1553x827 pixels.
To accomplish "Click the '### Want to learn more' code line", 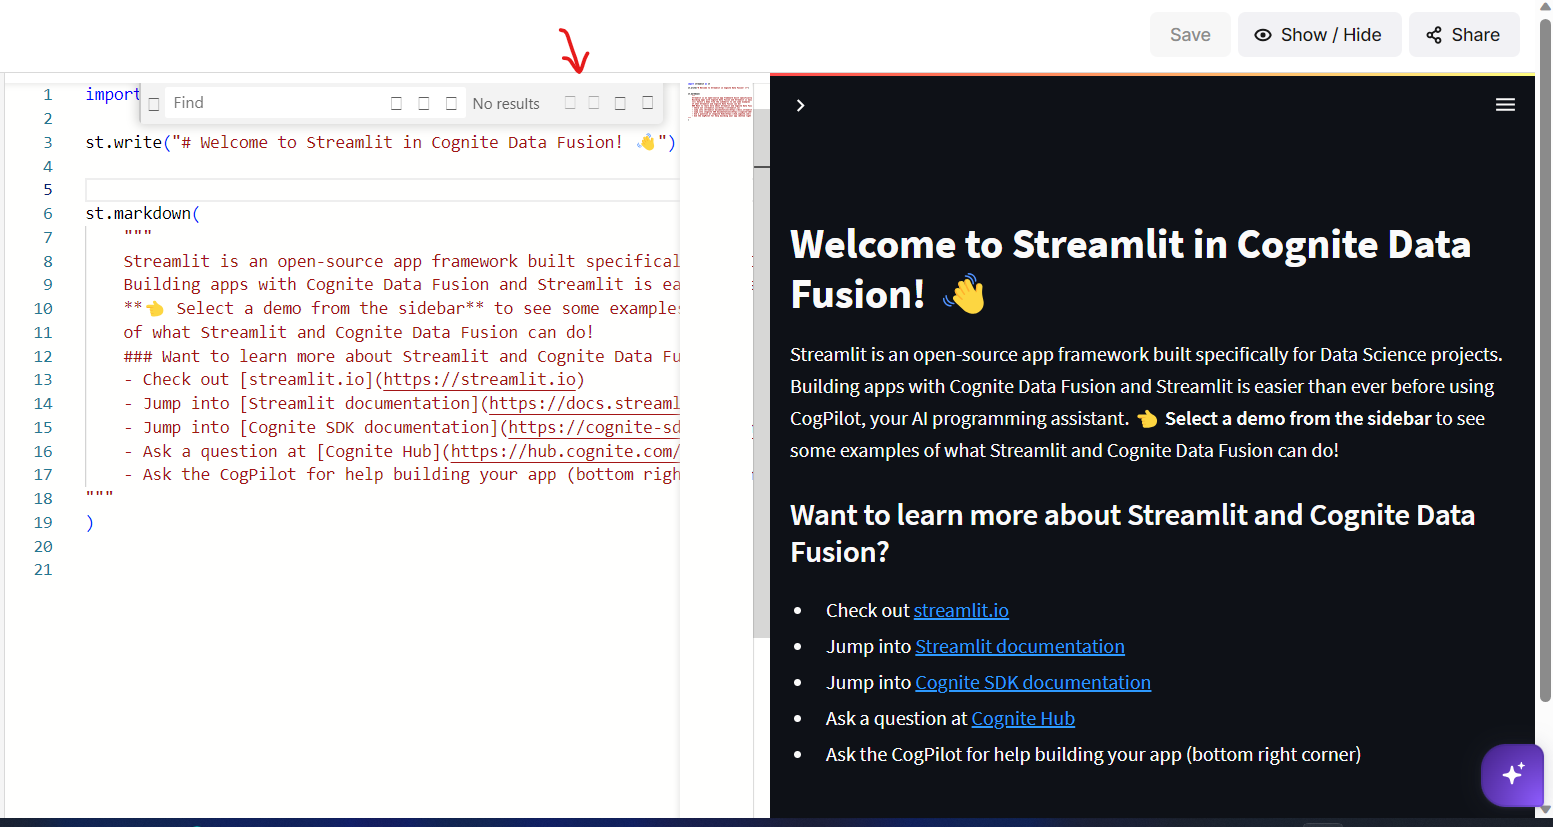I will [x=401, y=356].
